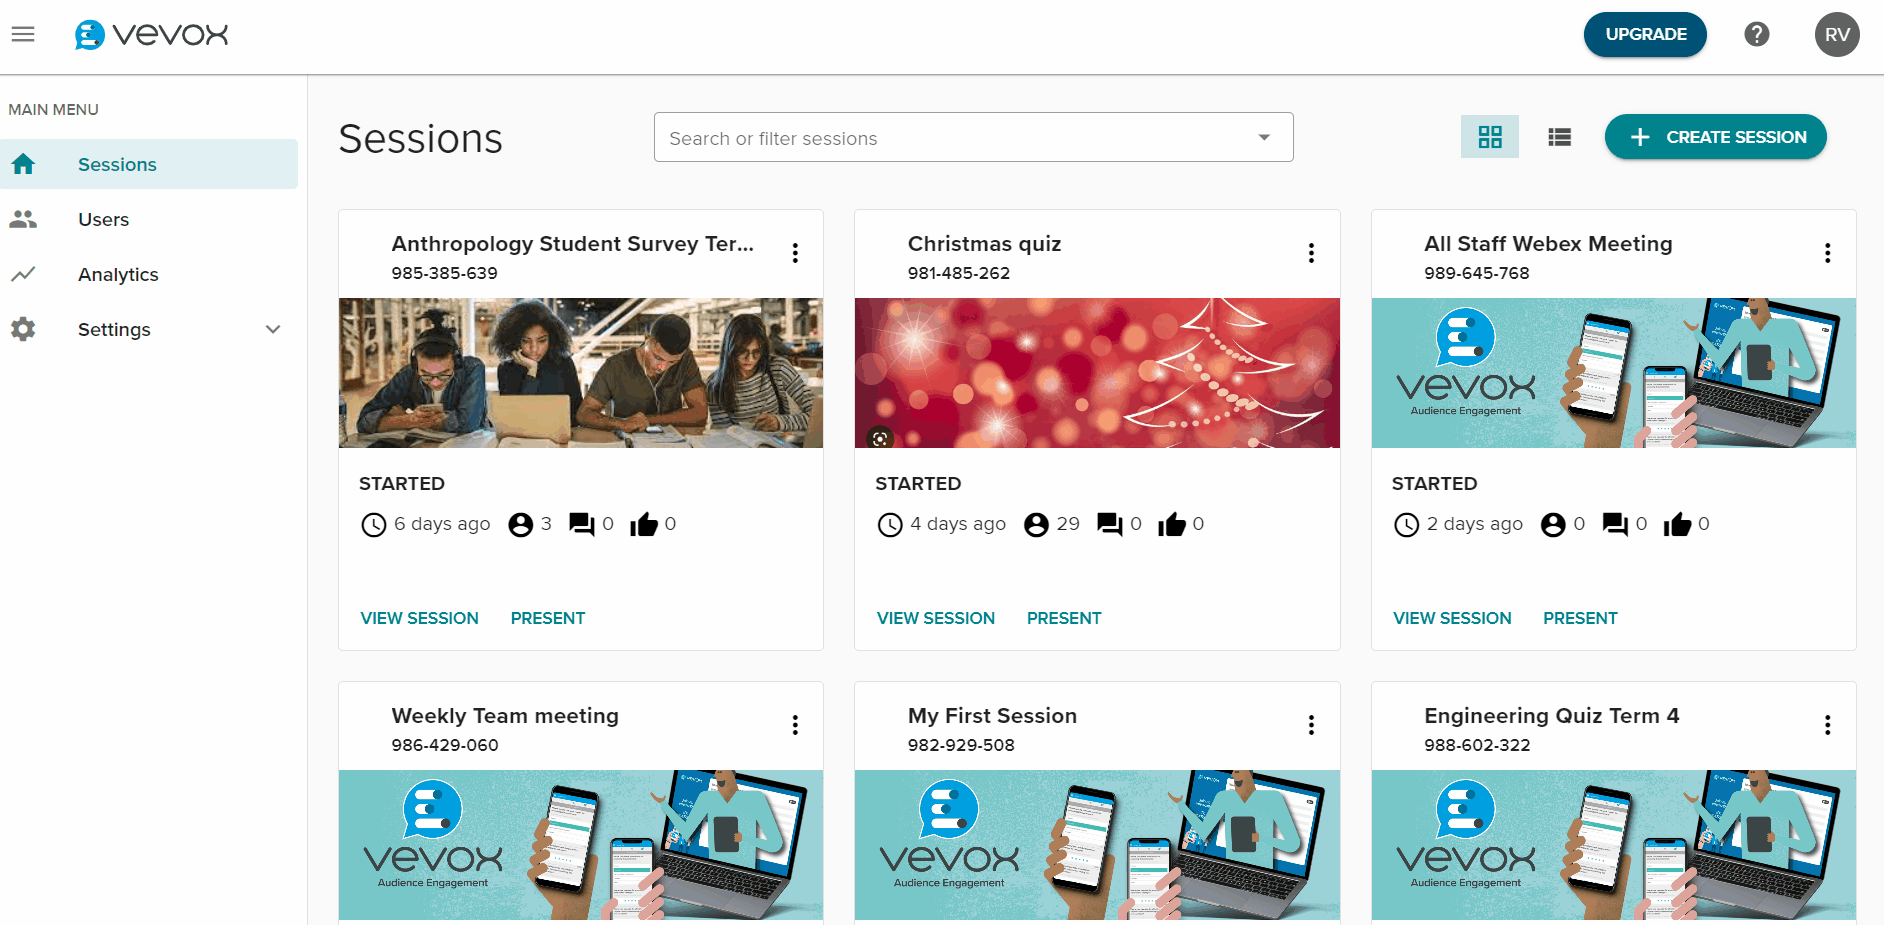This screenshot has width=1884, height=925.
Task: Open the session filter dropdown arrow
Action: [x=1264, y=138]
